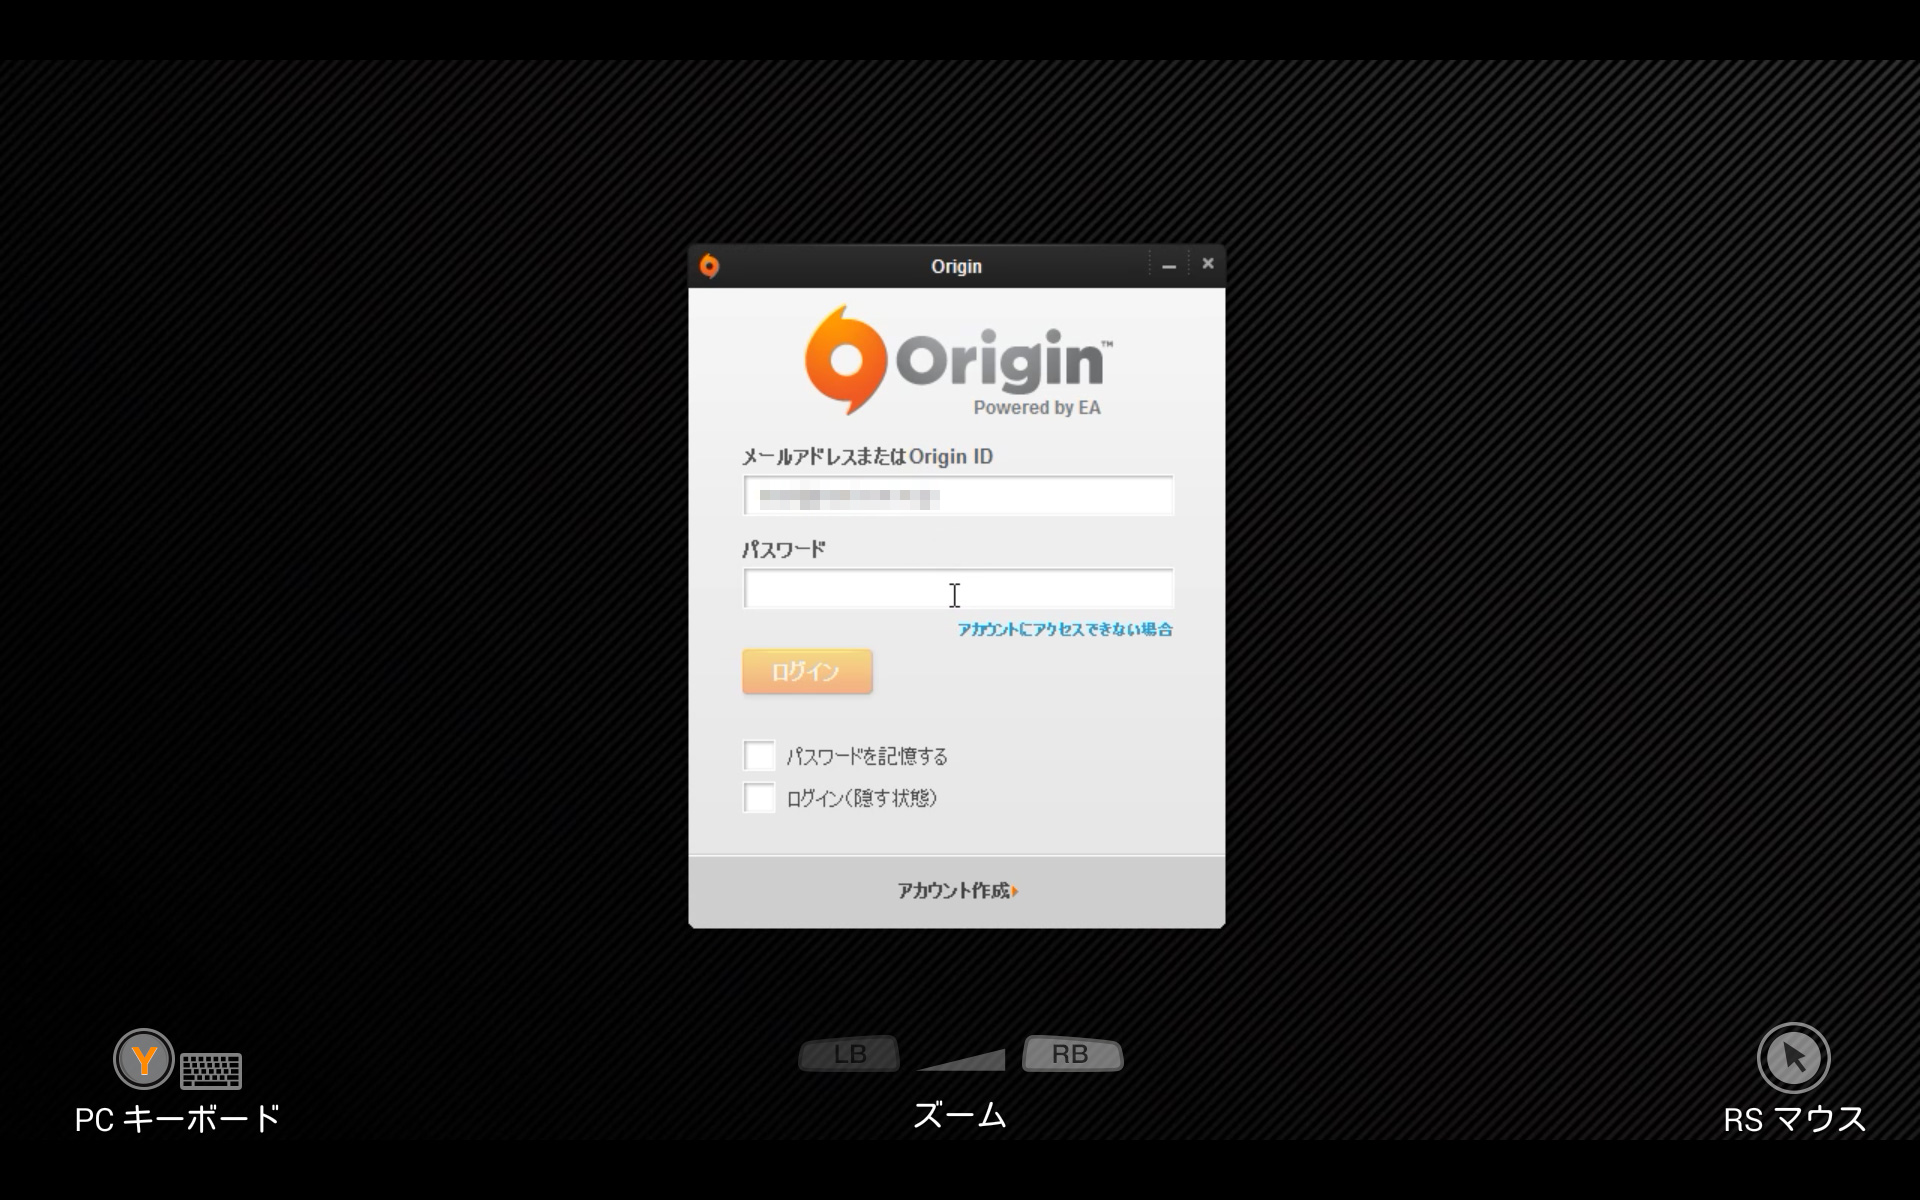Image resolution: width=1920 pixels, height=1200 pixels.
Task: Click the パスワードを記憶する label text
Action: tap(866, 757)
